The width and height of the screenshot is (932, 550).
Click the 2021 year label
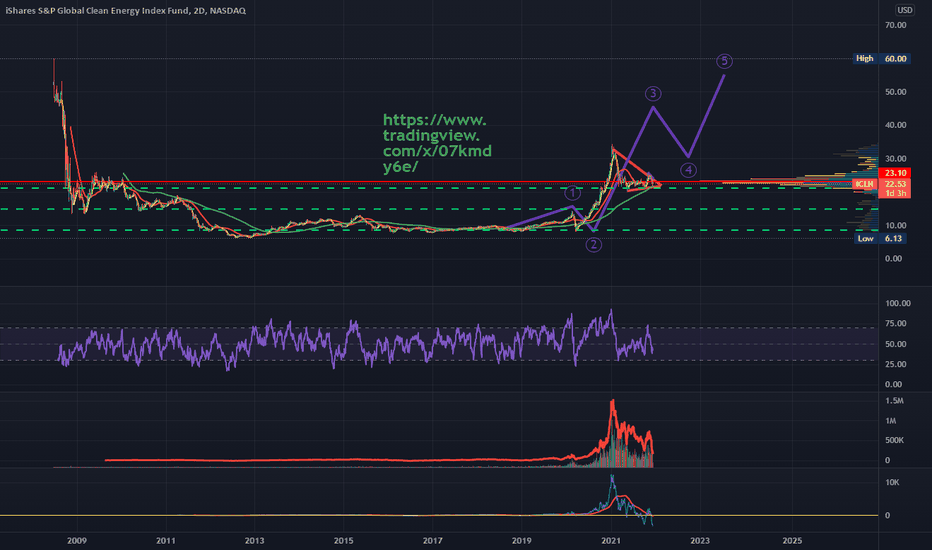[x=610, y=540]
